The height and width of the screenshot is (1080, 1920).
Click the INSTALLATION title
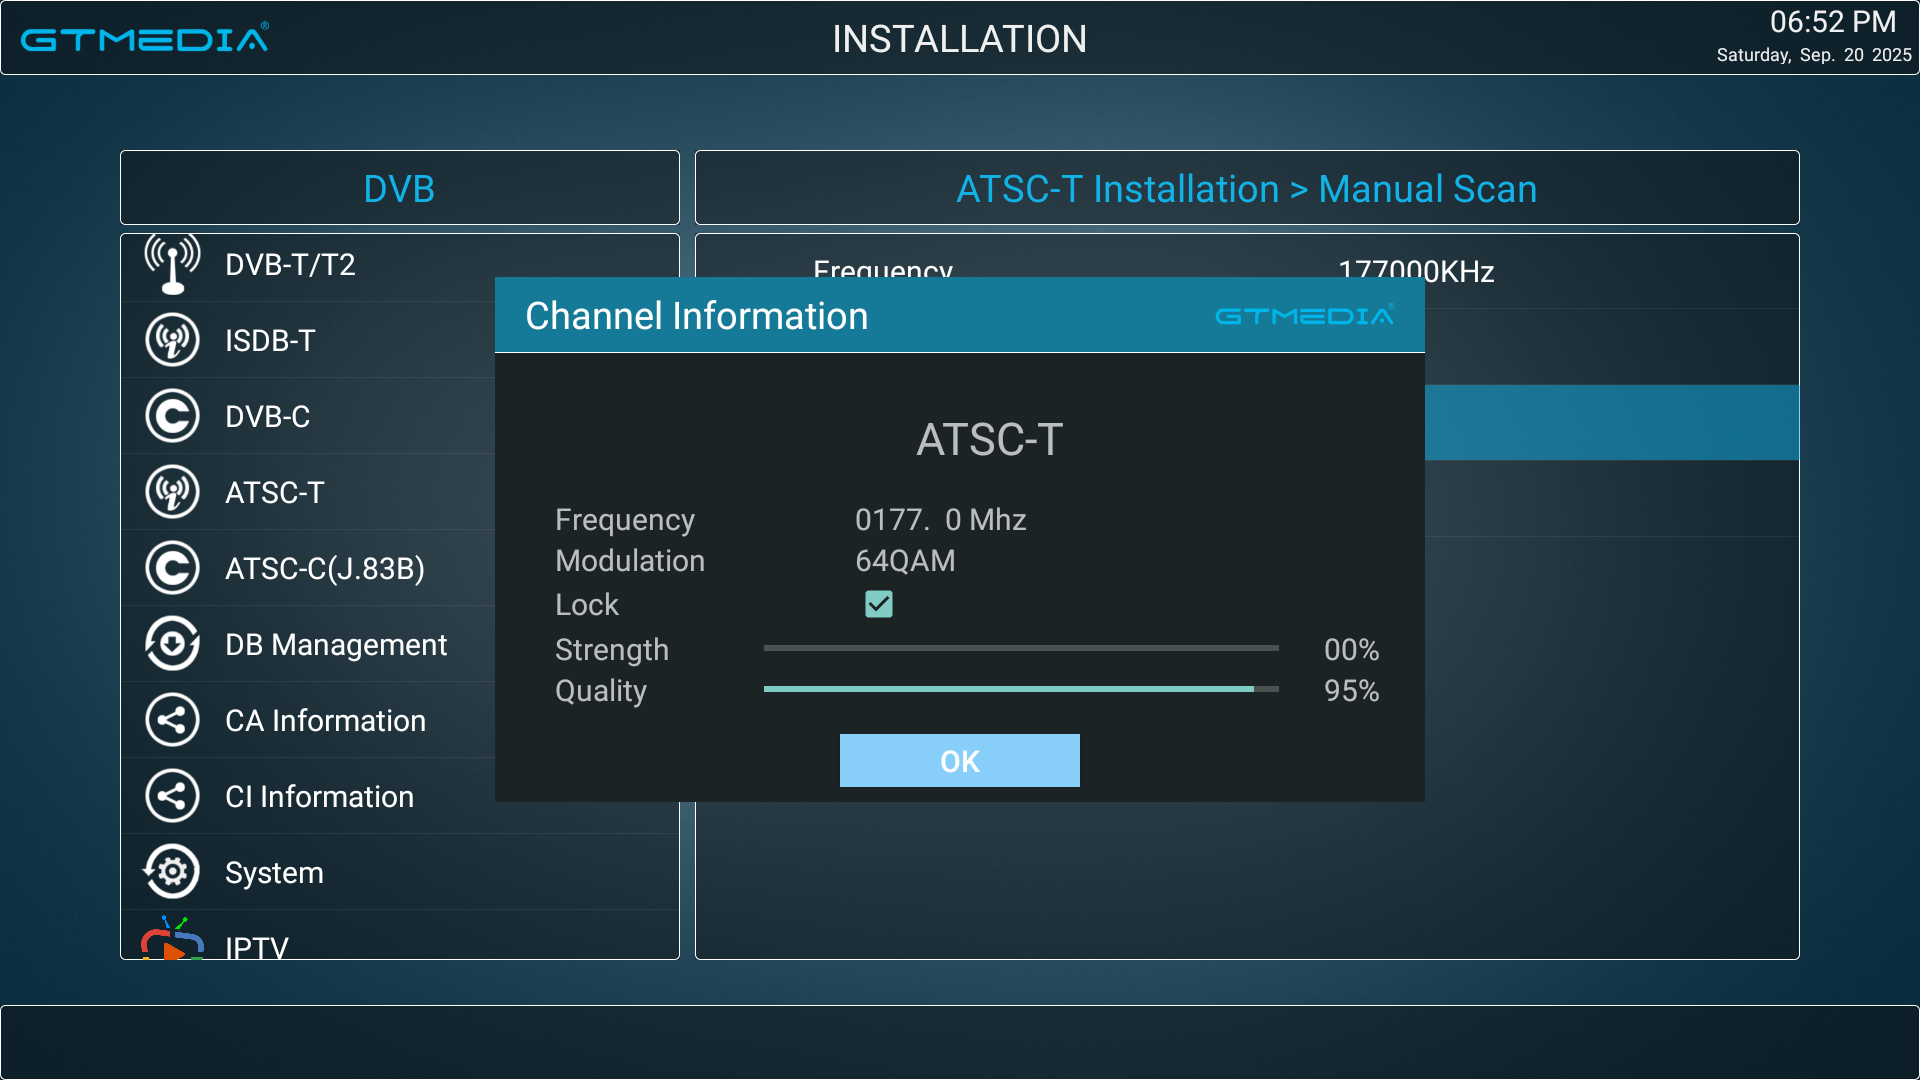click(x=960, y=39)
